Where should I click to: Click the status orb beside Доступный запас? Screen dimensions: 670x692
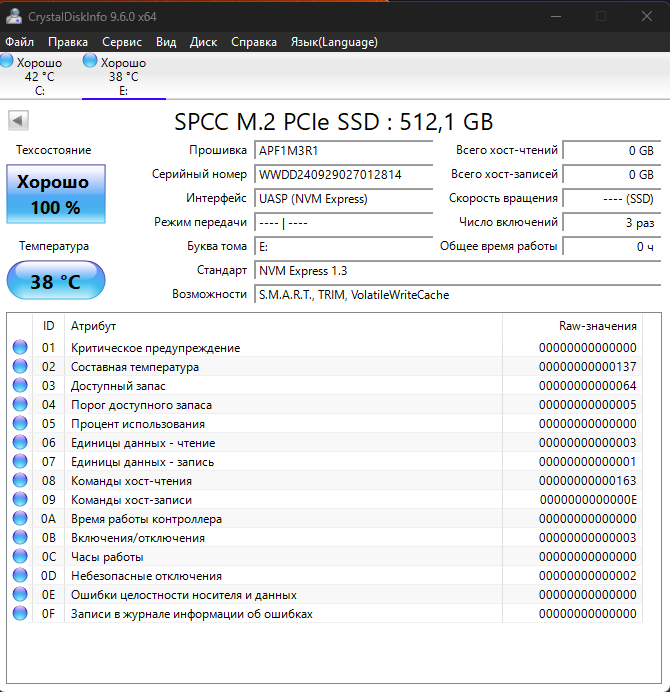pos(20,386)
